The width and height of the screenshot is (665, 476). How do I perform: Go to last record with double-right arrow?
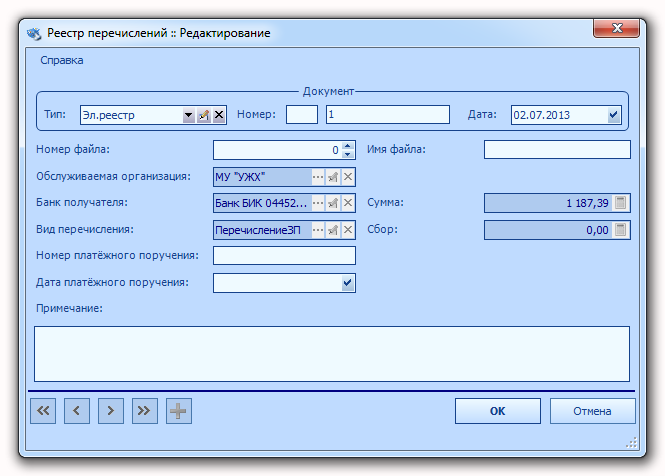pos(145,411)
